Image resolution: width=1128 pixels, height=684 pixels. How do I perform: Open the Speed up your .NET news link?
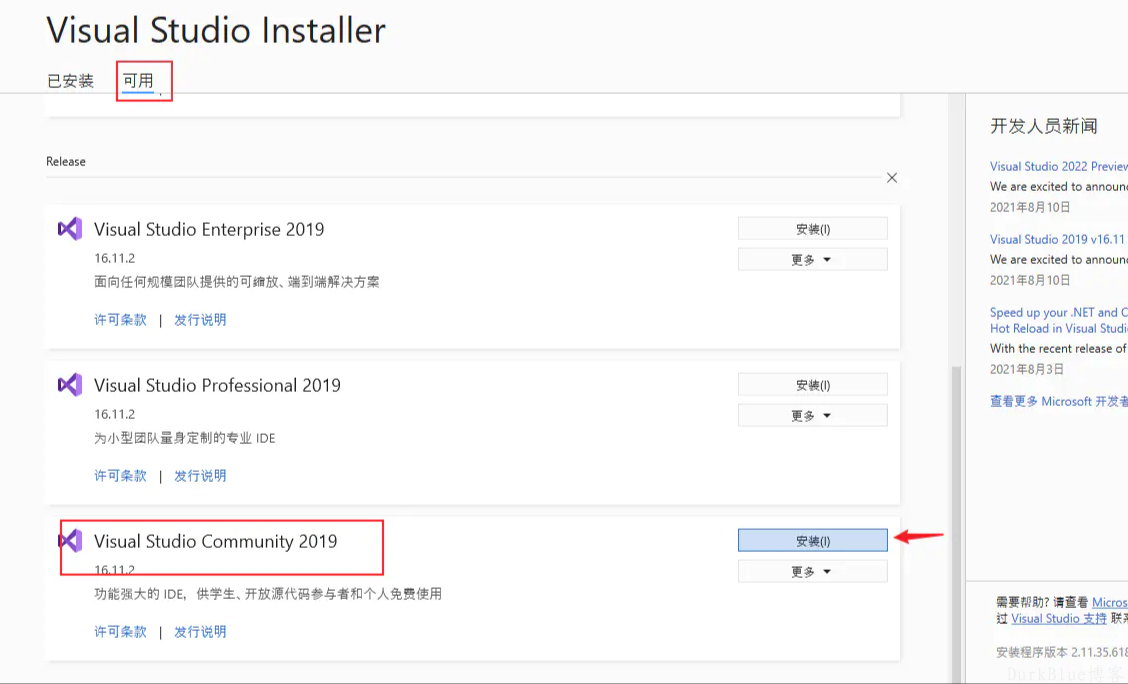(x=1058, y=320)
